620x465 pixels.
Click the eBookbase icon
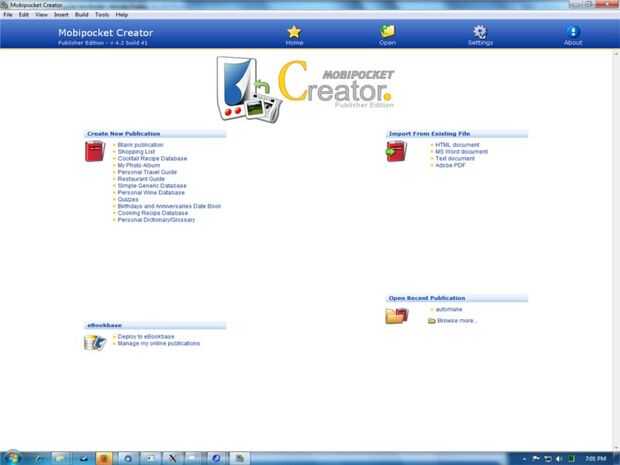95,342
